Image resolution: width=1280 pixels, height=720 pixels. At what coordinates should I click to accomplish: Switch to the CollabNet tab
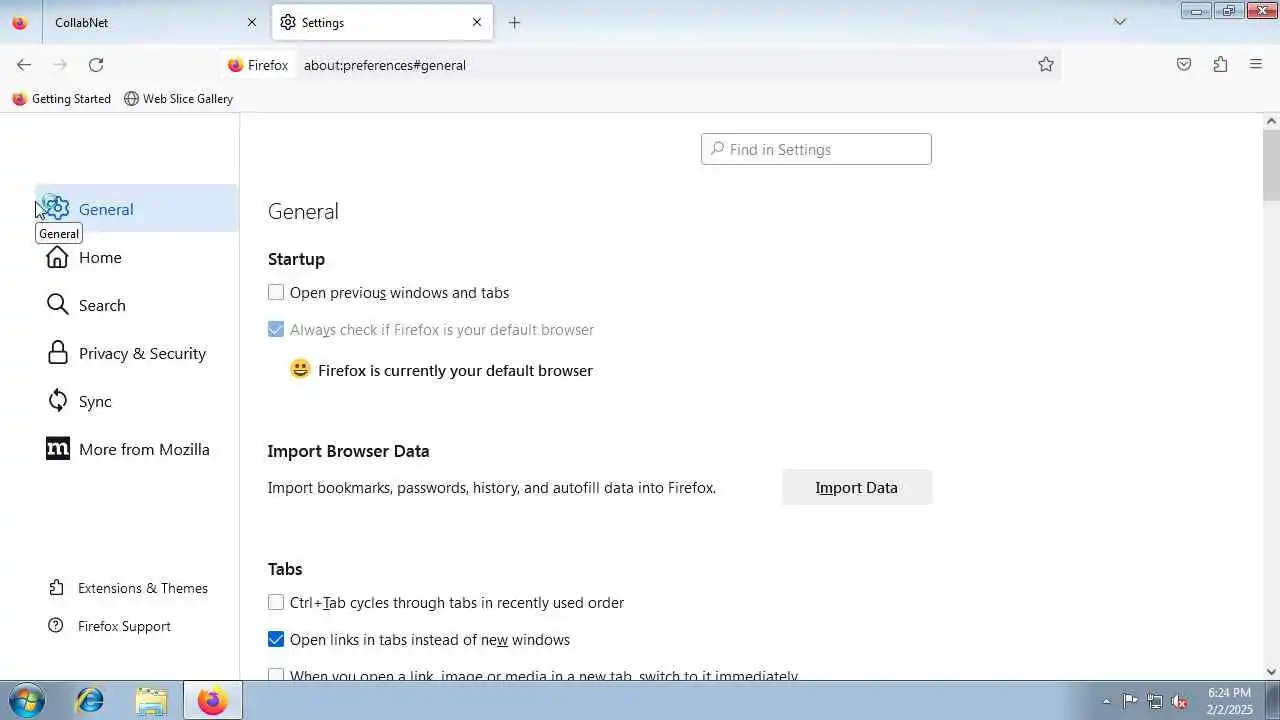(155, 22)
